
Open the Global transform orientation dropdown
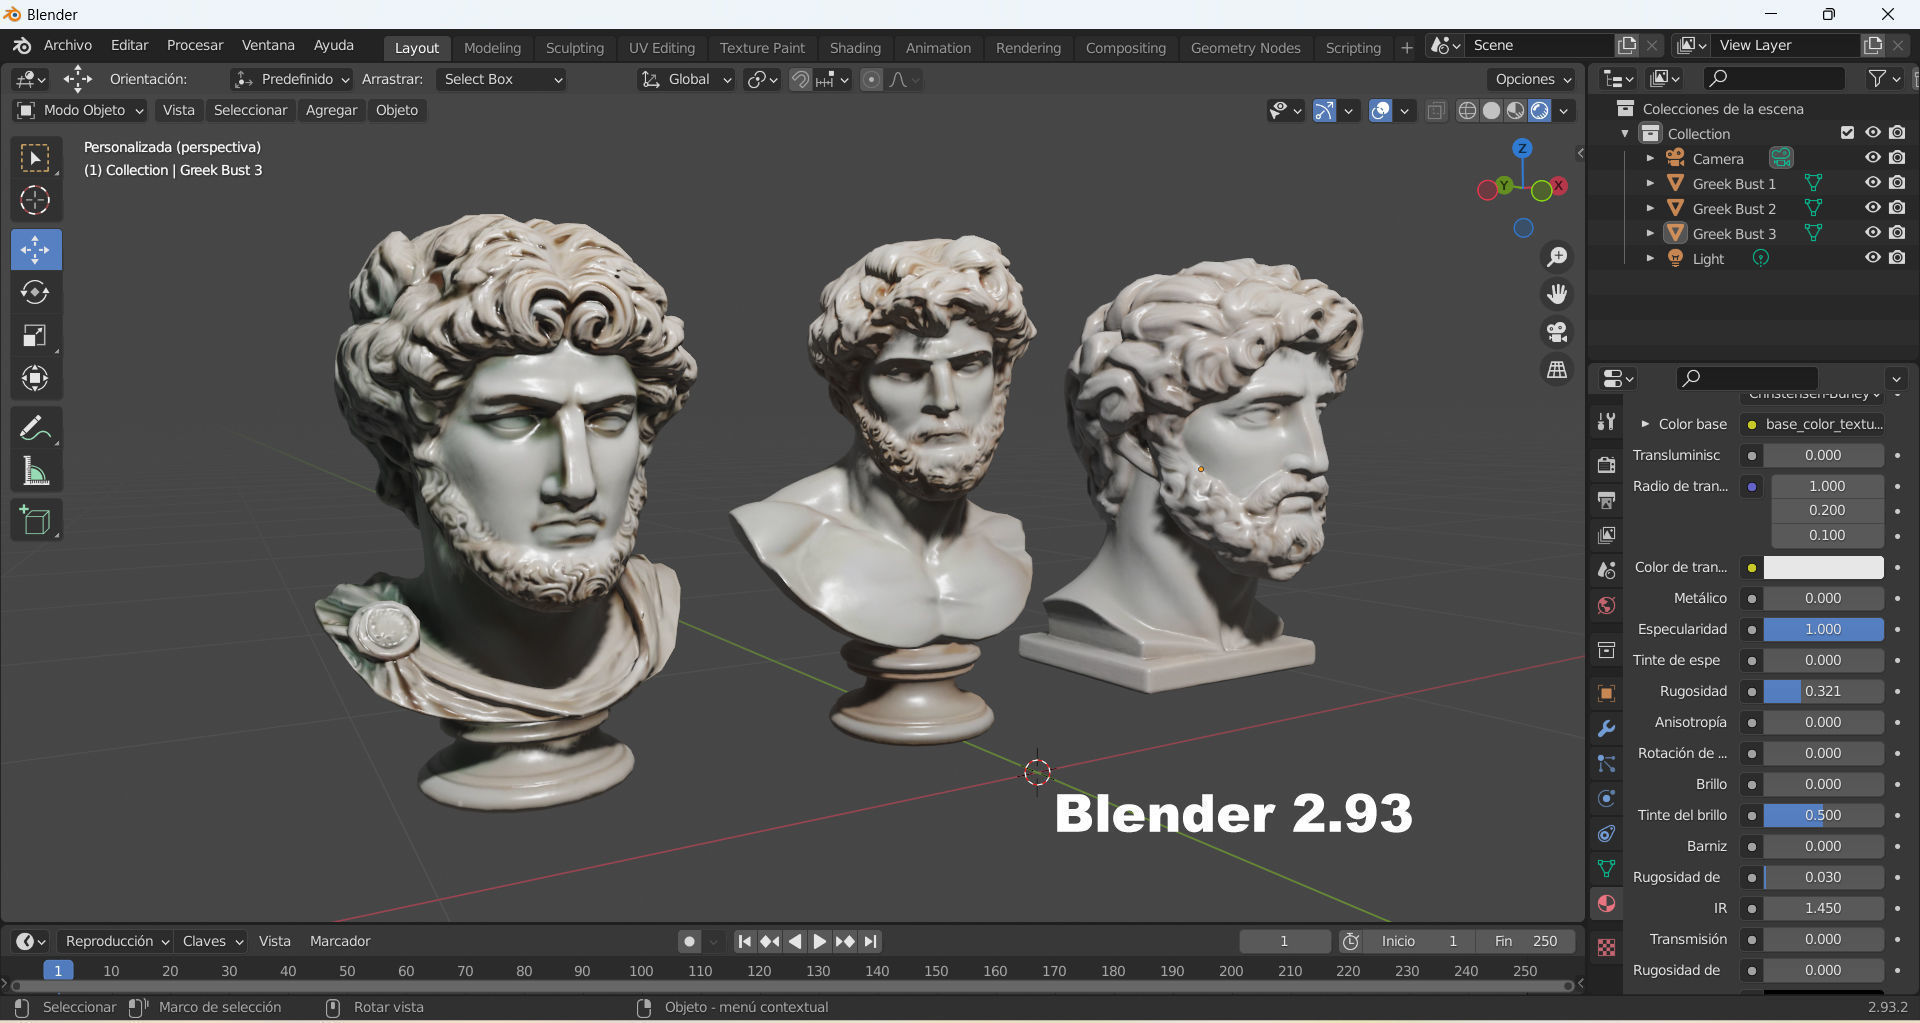[686, 79]
